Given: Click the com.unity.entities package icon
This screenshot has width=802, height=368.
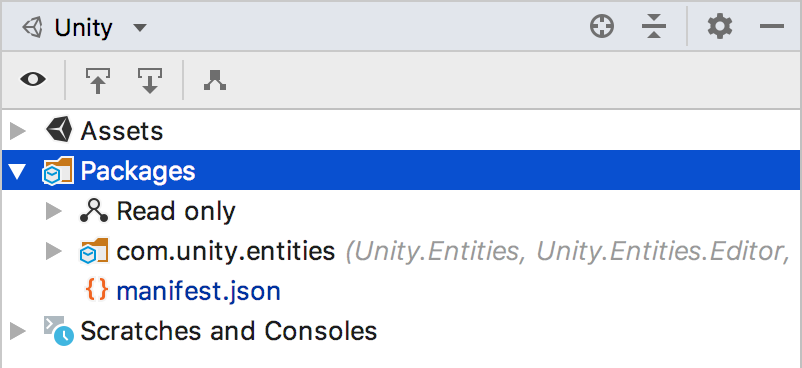Looking at the screenshot, I should pos(94,251).
